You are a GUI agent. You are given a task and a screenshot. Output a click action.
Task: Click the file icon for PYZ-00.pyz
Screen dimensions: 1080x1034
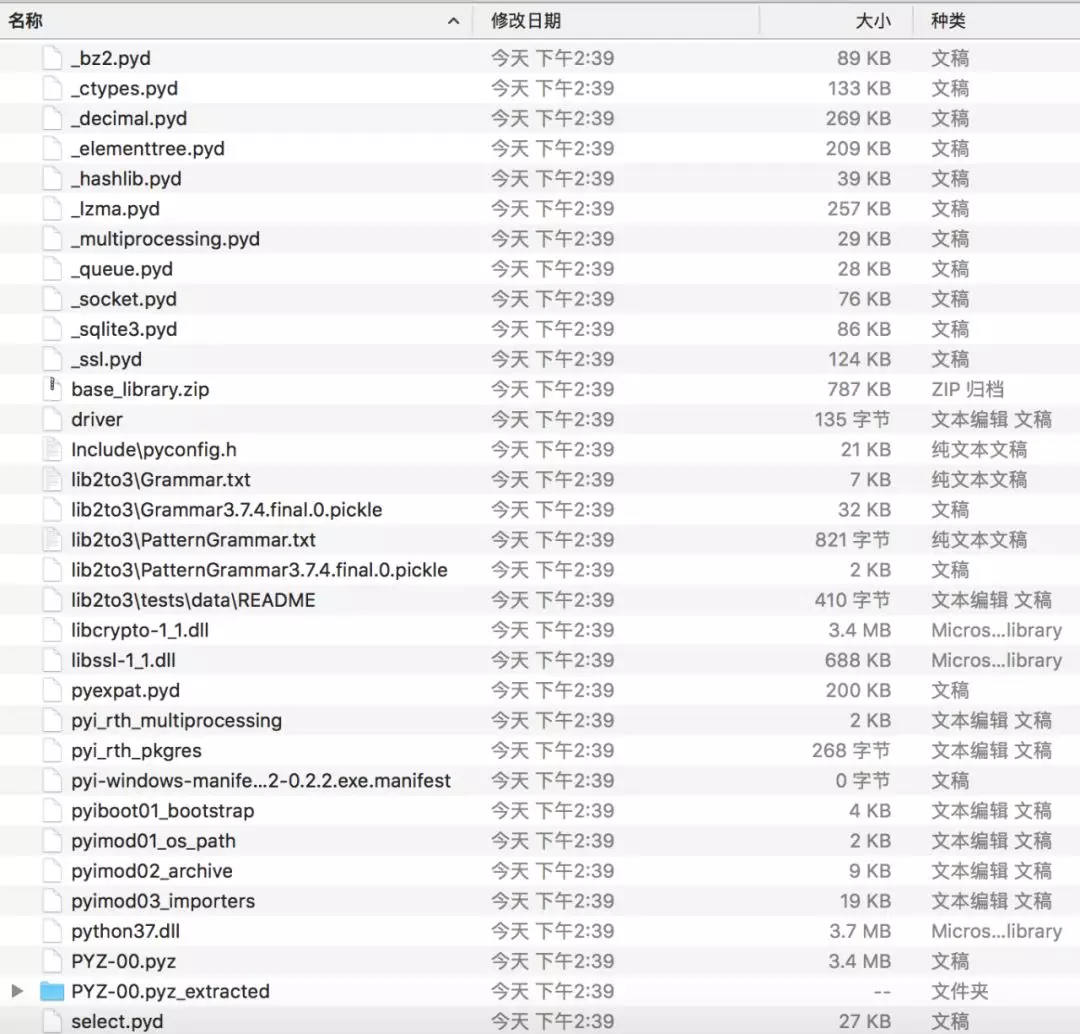point(50,961)
